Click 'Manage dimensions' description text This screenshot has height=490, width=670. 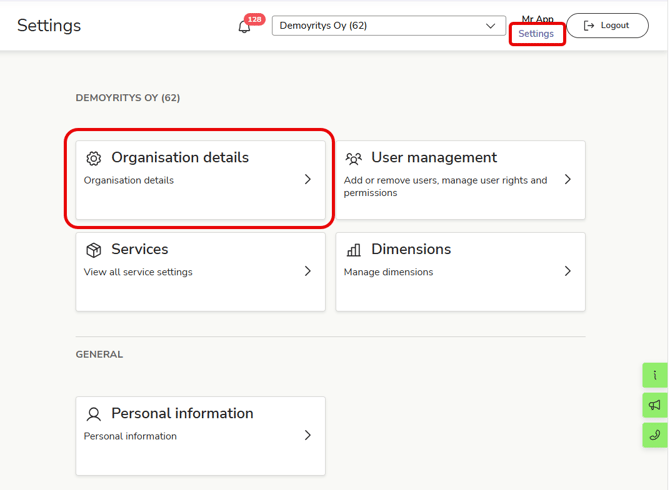pos(388,272)
